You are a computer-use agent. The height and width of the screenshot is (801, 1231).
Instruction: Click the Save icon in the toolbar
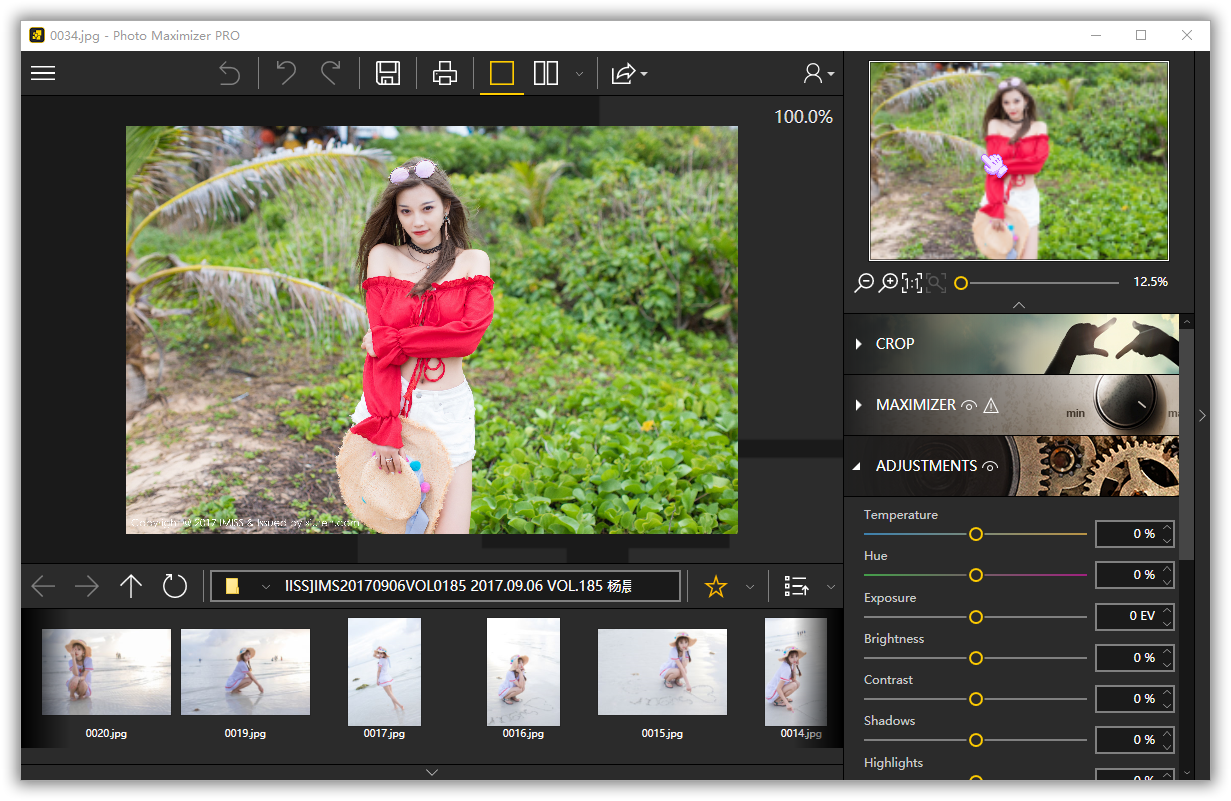pos(388,73)
